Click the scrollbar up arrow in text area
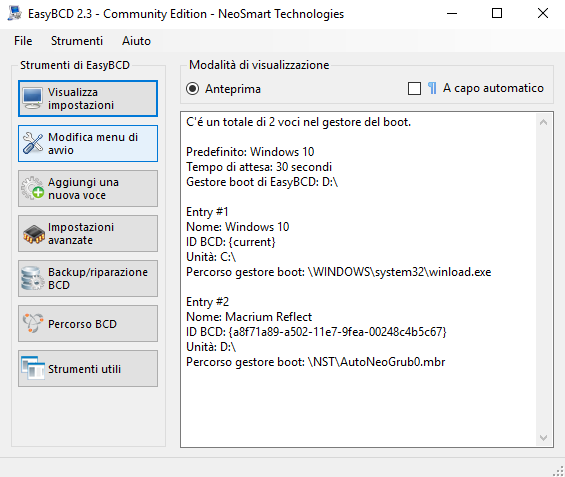The width and height of the screenshot is (565, 477). (543, 122)
